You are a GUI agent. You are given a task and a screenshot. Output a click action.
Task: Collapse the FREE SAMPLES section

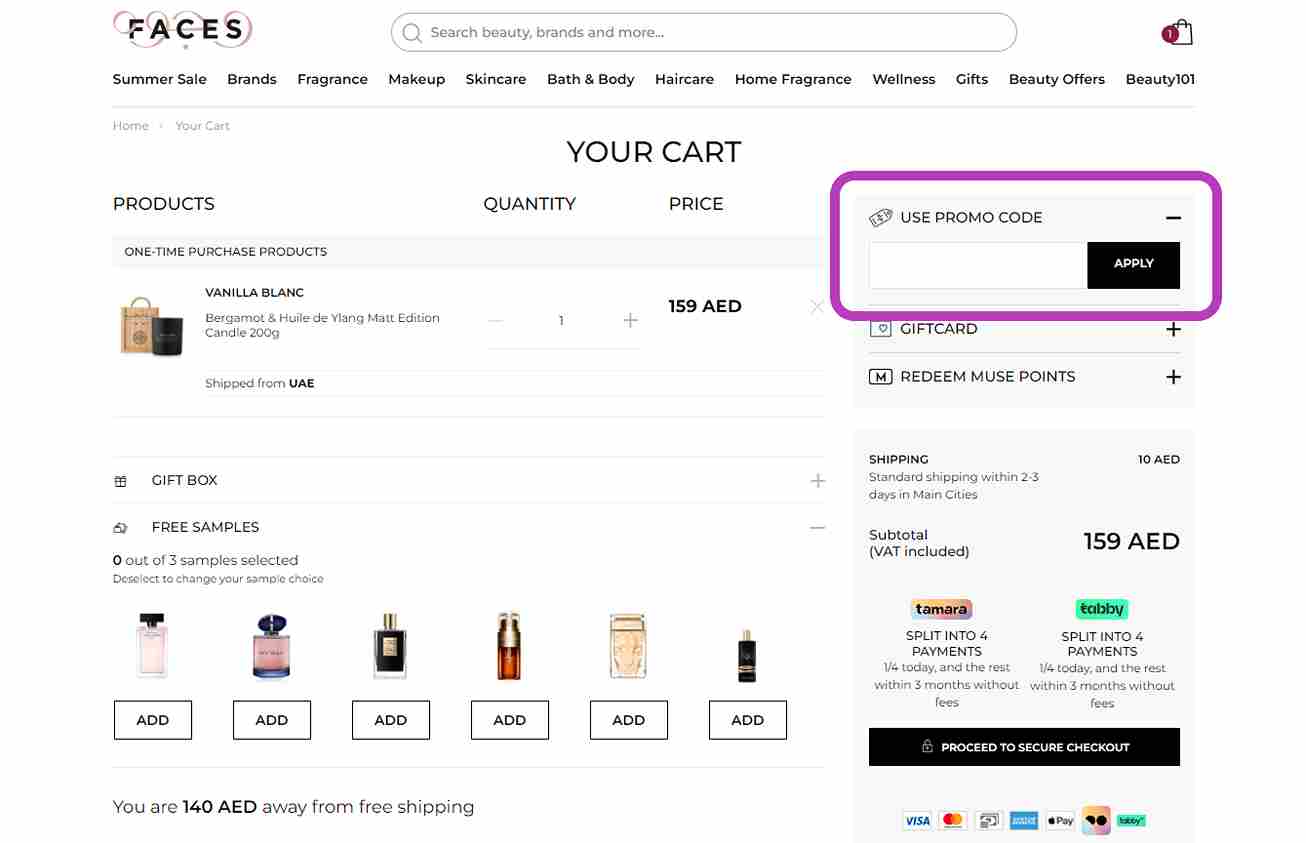[817, 527]
